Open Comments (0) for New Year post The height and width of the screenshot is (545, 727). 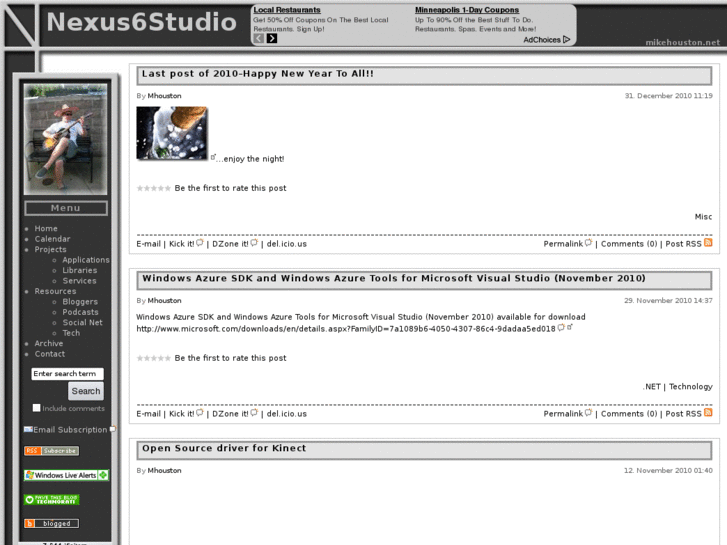tap(629, 244)
